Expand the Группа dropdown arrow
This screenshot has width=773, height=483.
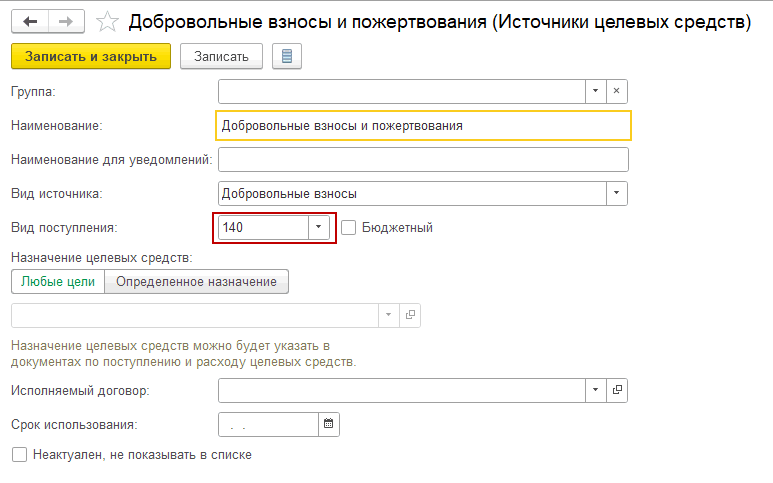(x=596, y=91)
